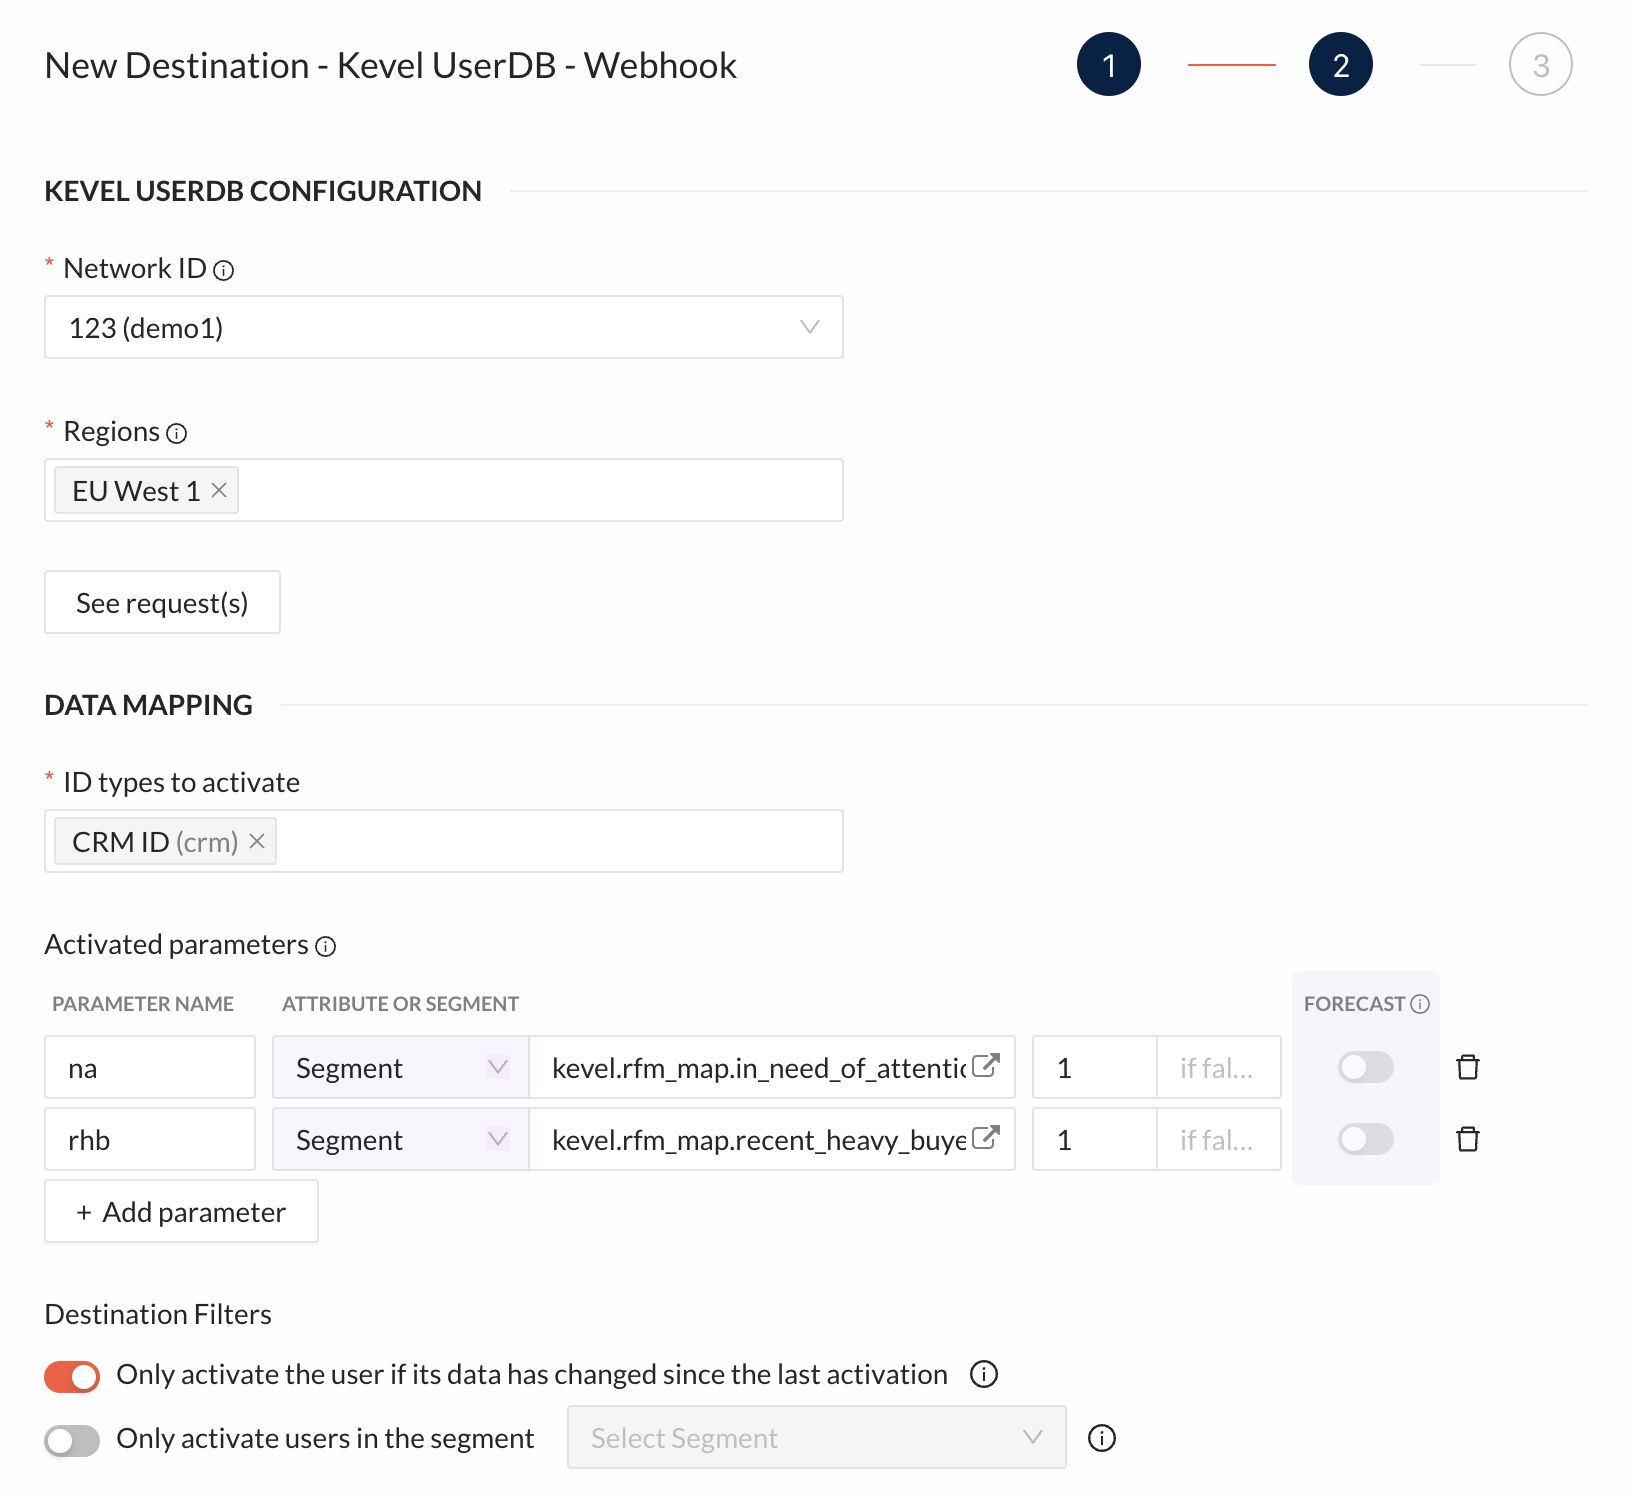Image resolution: width=1632 pixels, height=1502 pixels.
Task: Toggle forecast for the rhb parameter
Action: tap(1366, 1139)
